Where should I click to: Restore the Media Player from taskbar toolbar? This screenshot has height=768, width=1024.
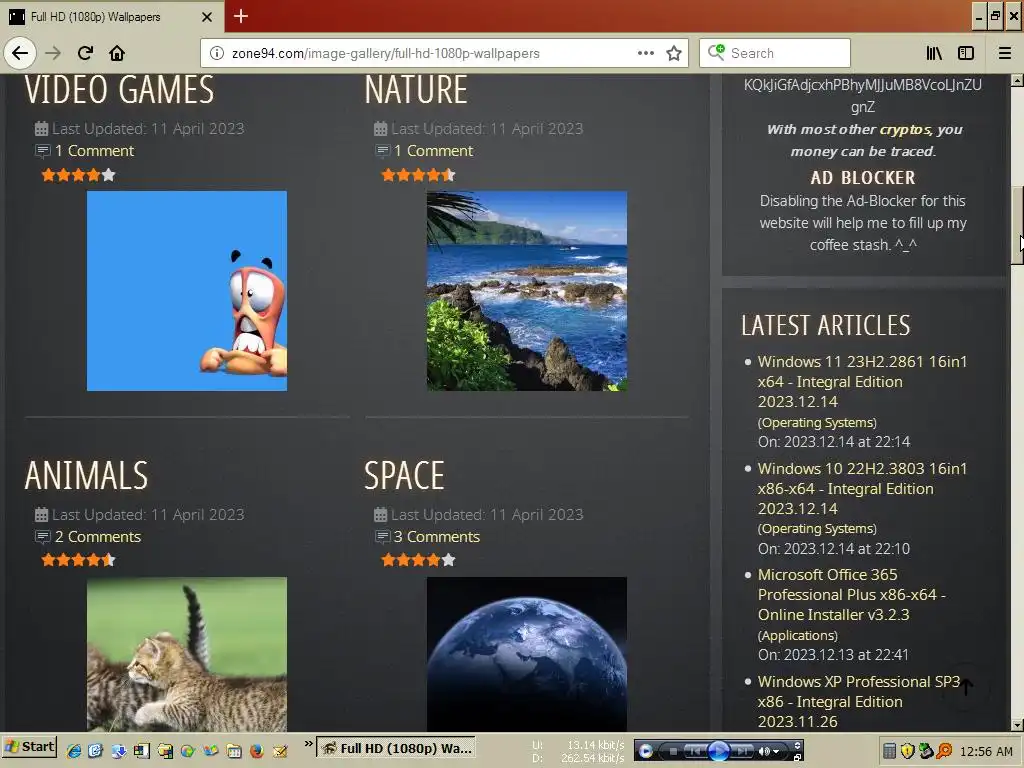[x=797, y=758]
